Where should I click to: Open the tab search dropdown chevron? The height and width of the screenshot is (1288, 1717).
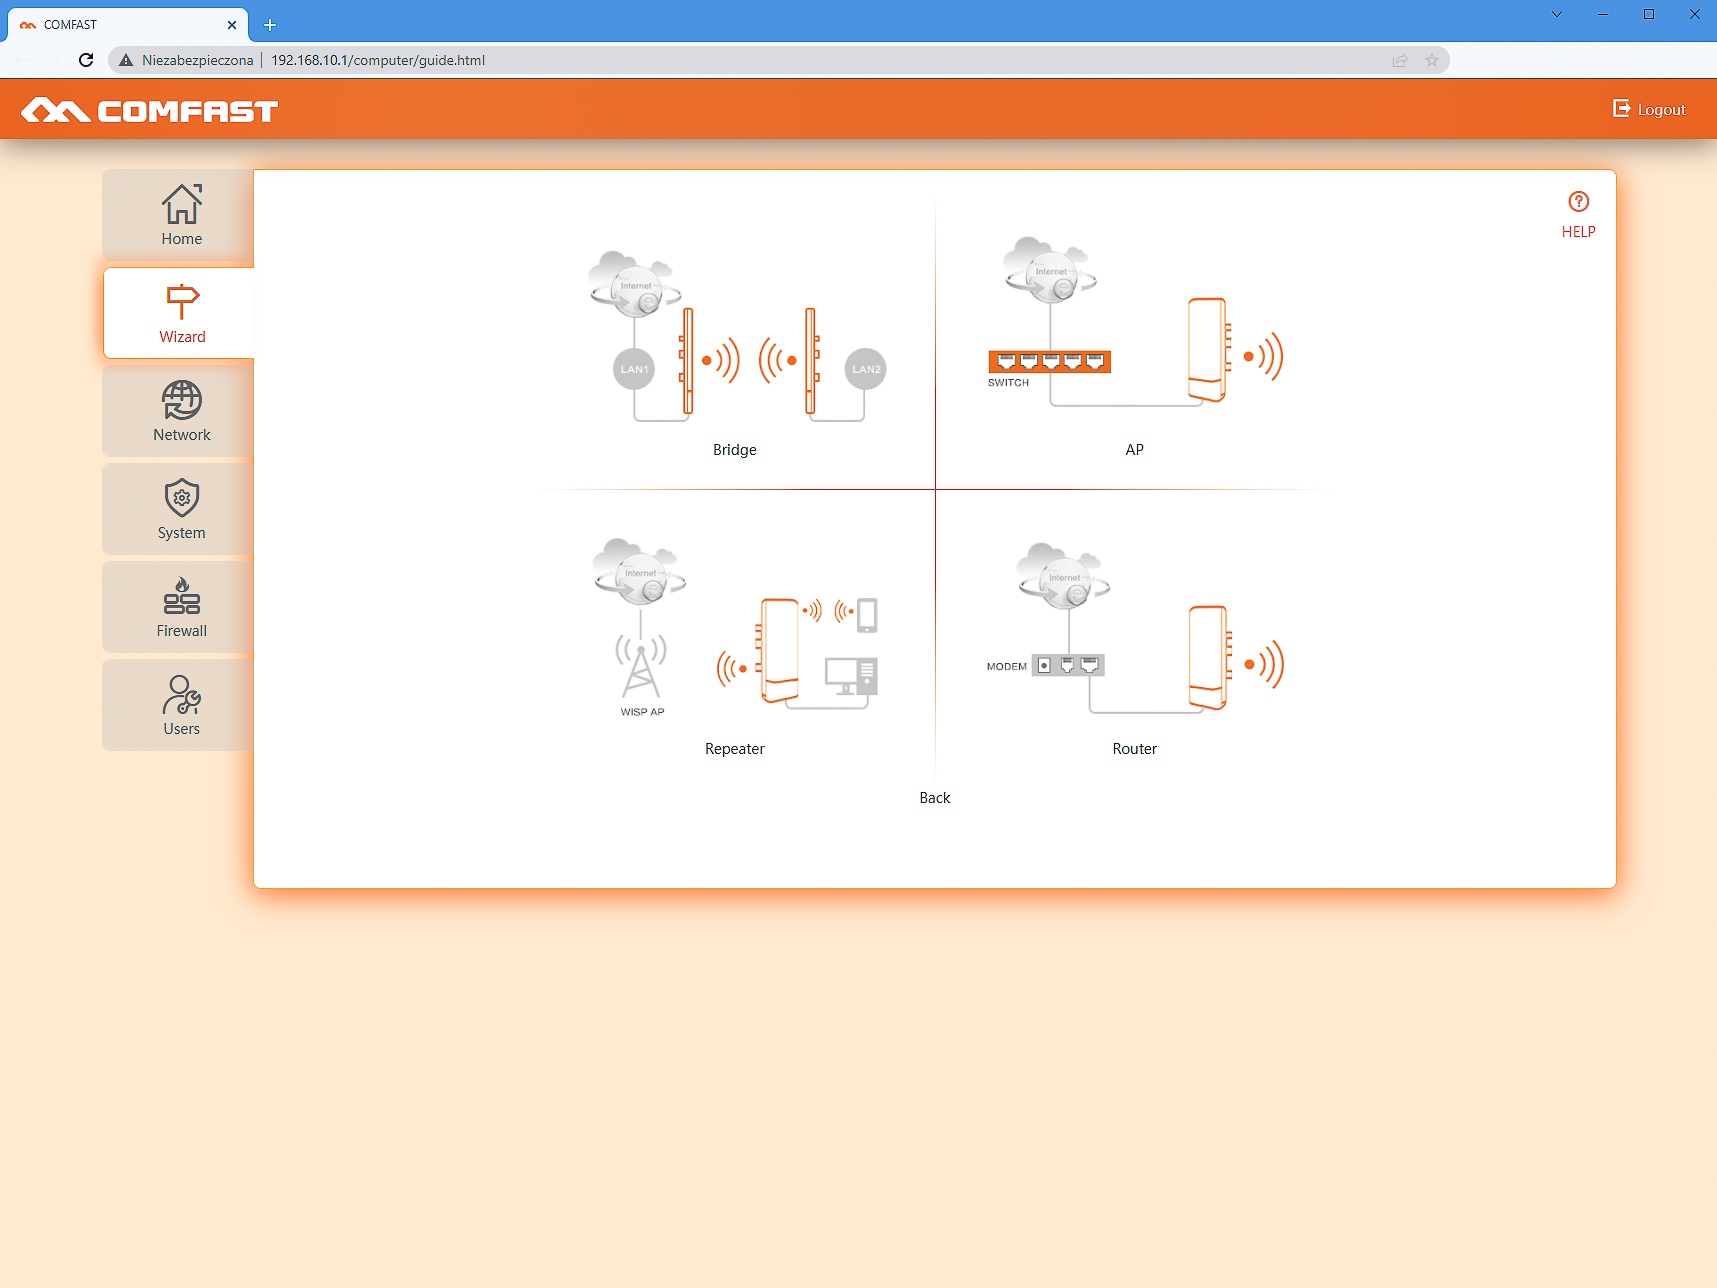(1557, 14)
